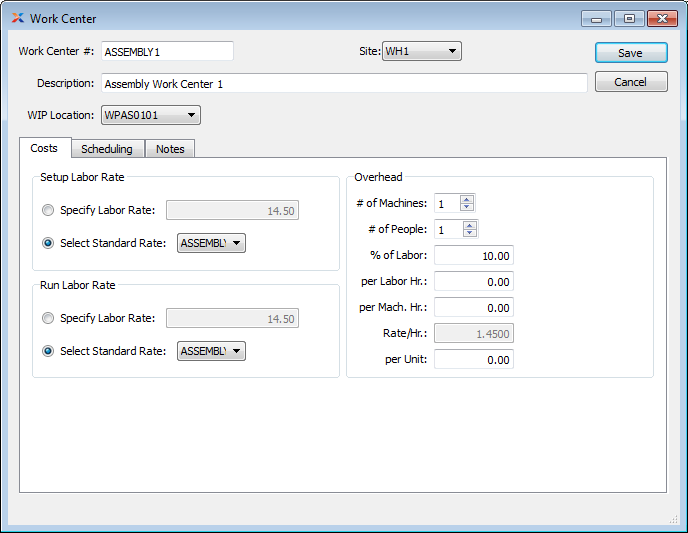This screenshot has width=688, height=533.
Task: Click the Description text field
Action: coord(343,84)
